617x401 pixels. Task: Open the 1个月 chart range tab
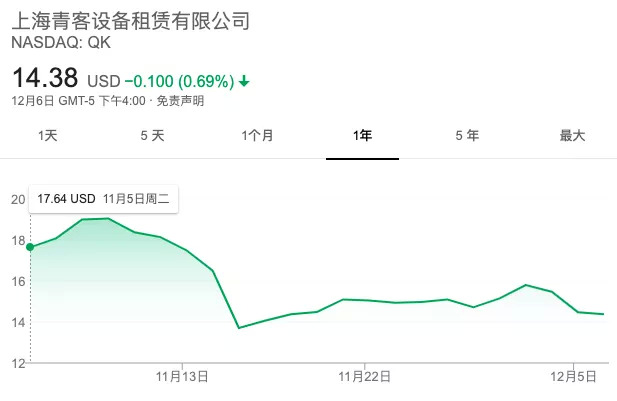tap(257, 136)
